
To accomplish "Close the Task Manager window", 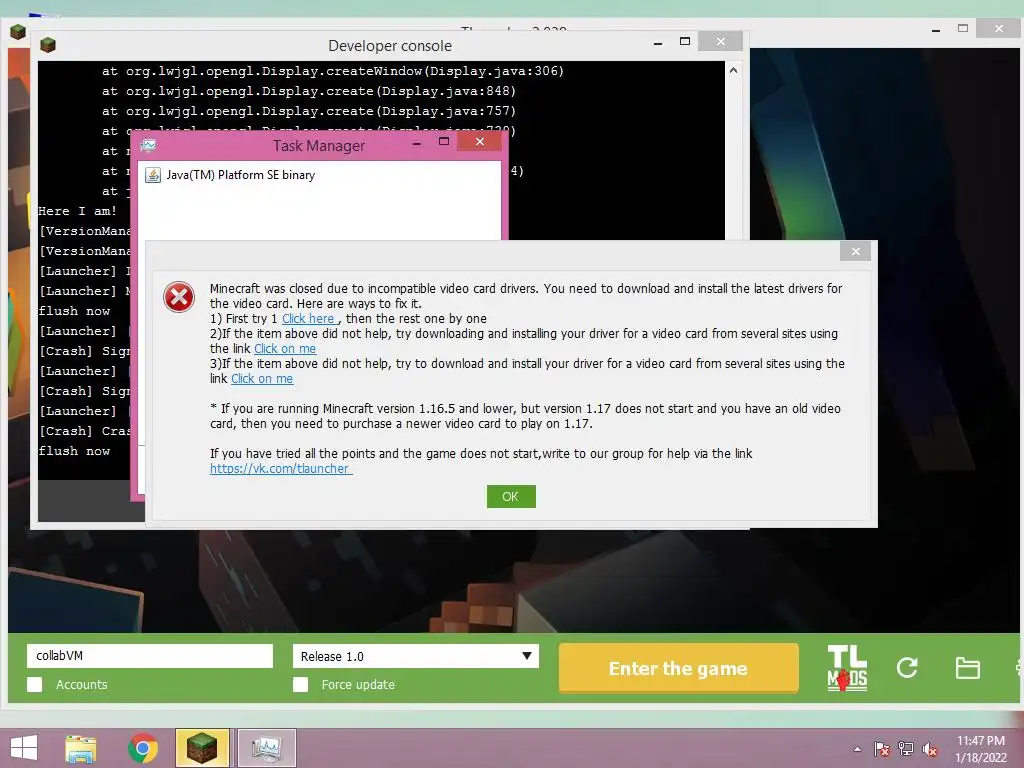I will (480, 141).
